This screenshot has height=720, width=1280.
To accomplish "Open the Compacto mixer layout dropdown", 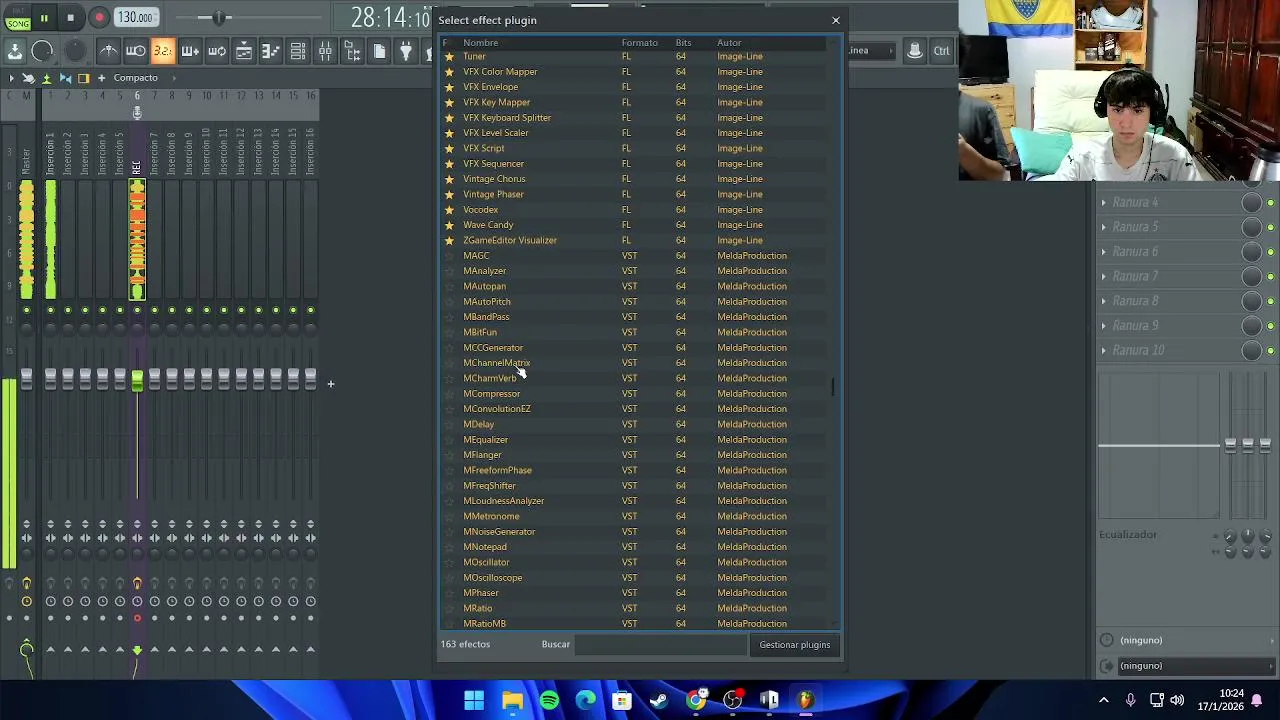I will click(x=135, y=78).
